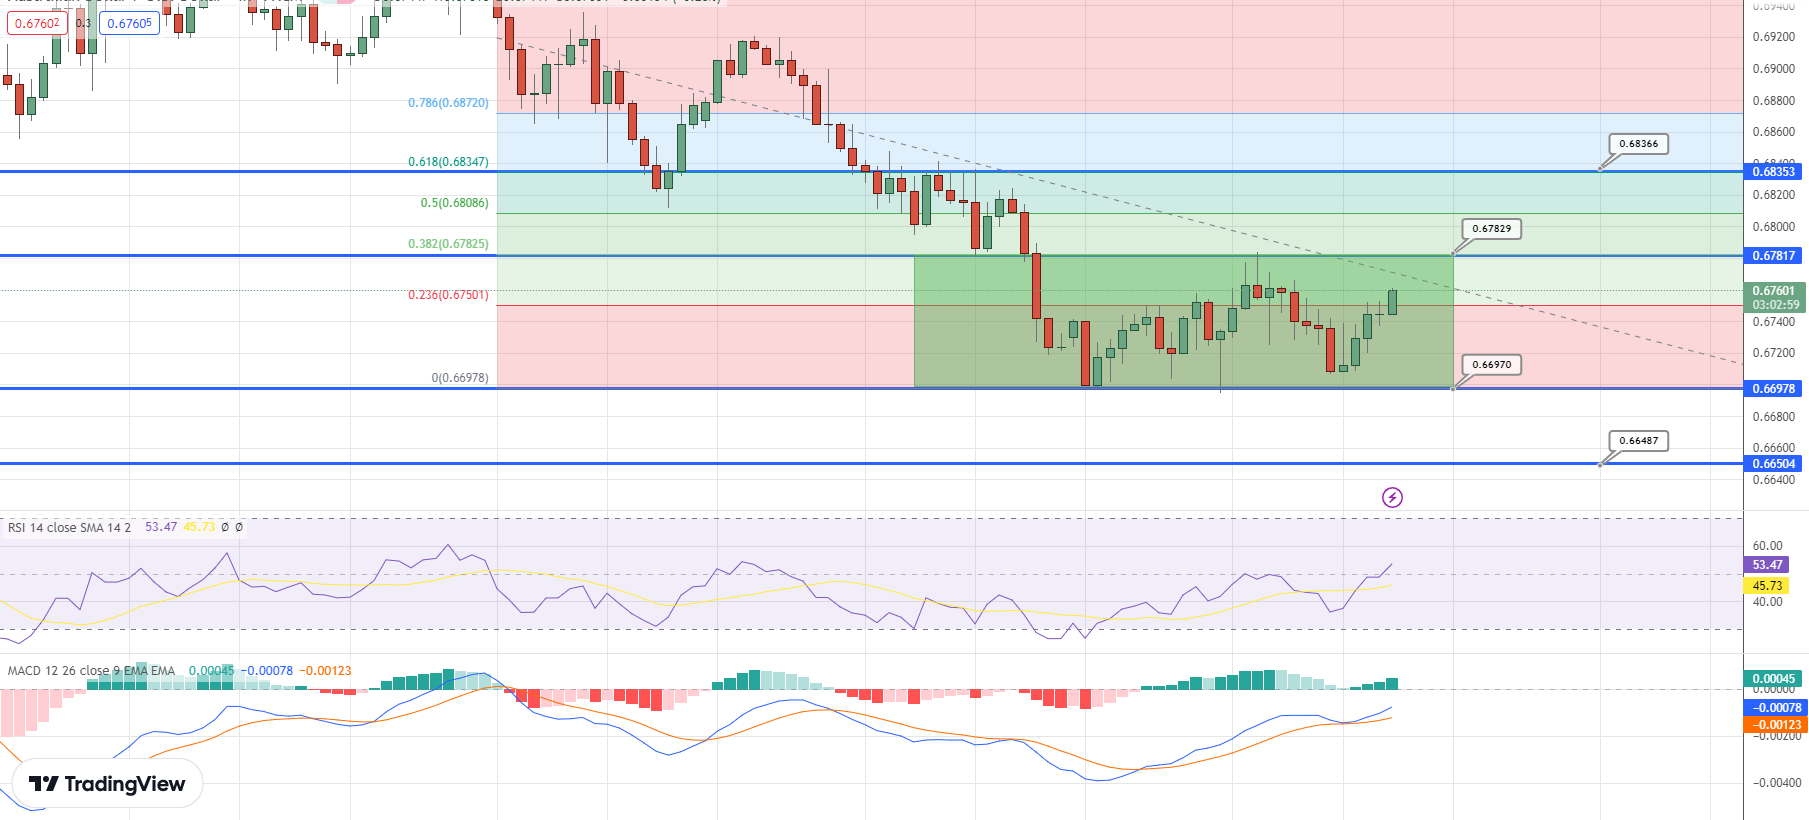The height and width of the screenshot is (820, 1809).
Task: Click the RSI value 53.47 axis tag
Action: tap(1766, 565)
